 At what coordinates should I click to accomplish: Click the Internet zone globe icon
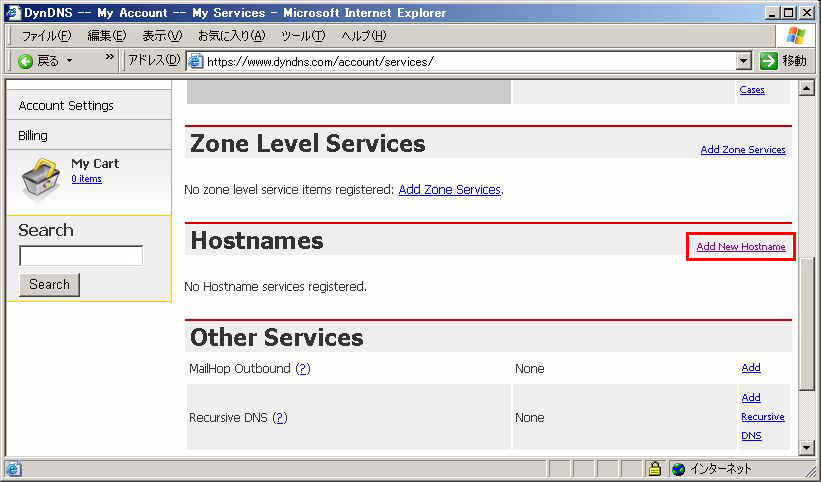(678, 469)
